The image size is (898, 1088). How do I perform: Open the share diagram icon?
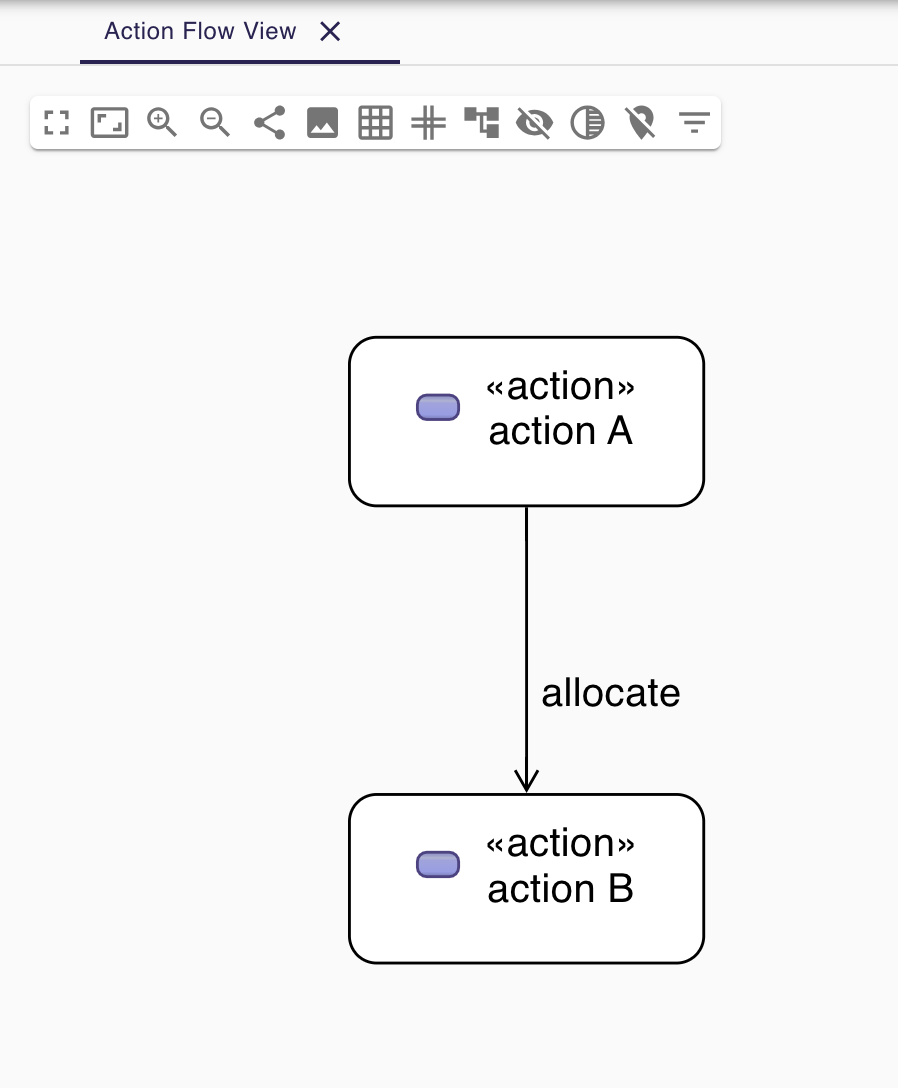click(270, 122)
